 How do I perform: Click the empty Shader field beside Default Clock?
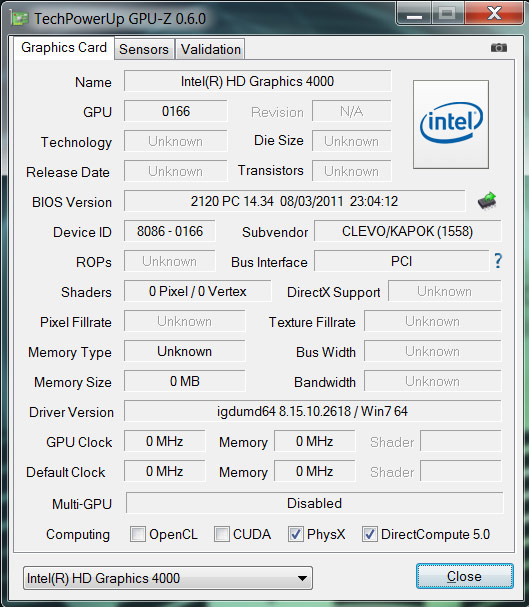461,472
